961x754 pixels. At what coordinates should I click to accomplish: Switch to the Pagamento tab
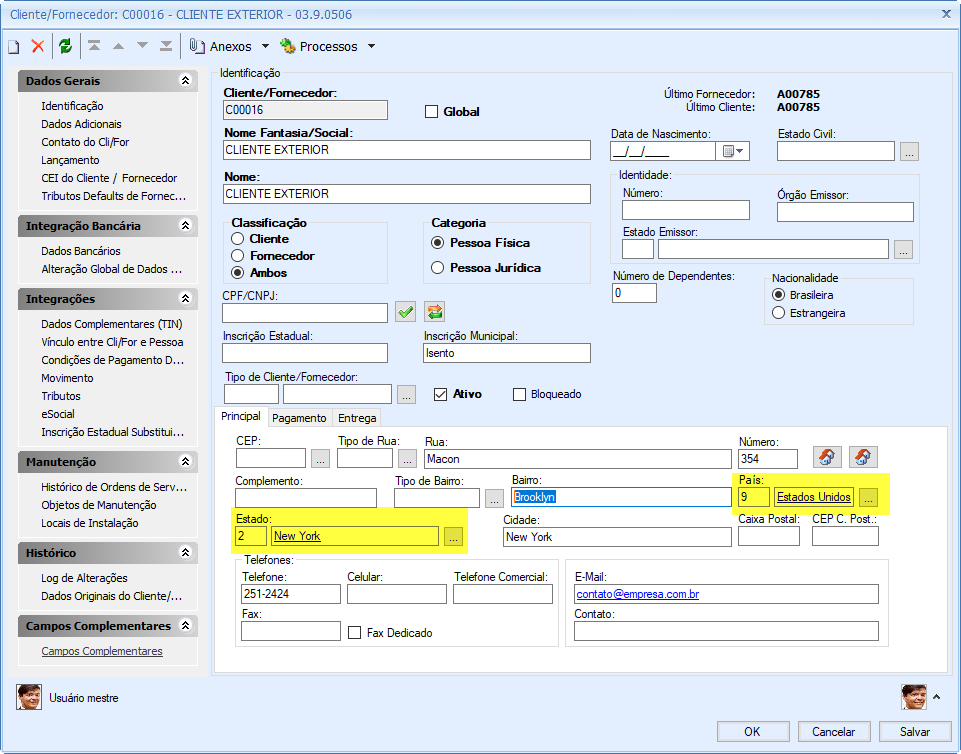pyautogui.click(x=299, y=417)
